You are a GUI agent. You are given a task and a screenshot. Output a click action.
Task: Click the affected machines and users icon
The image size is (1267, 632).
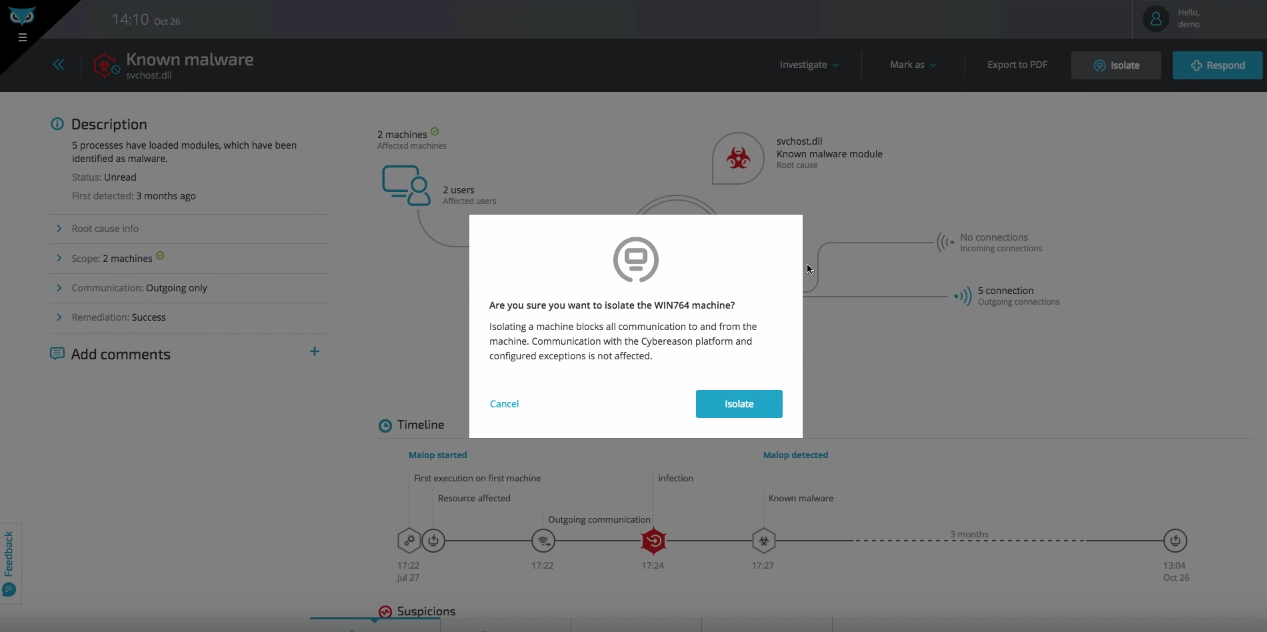(x=405, y=185)
